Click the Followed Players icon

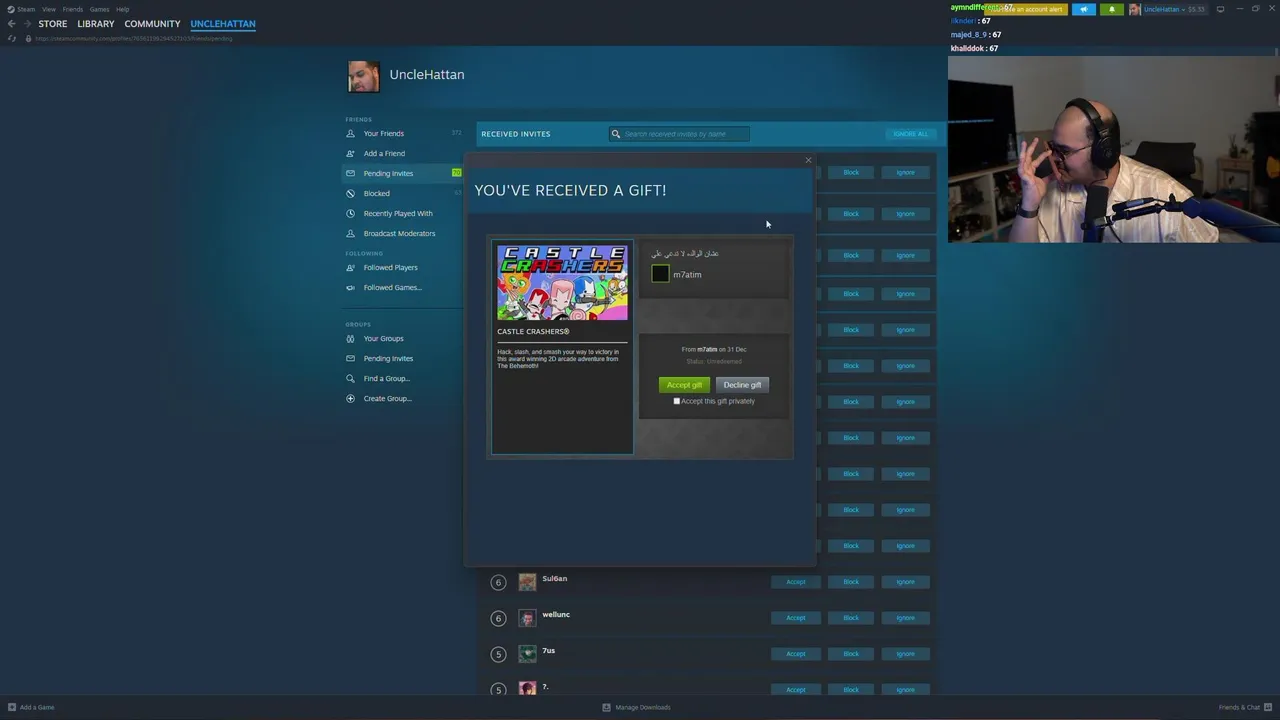coord(350,267)
